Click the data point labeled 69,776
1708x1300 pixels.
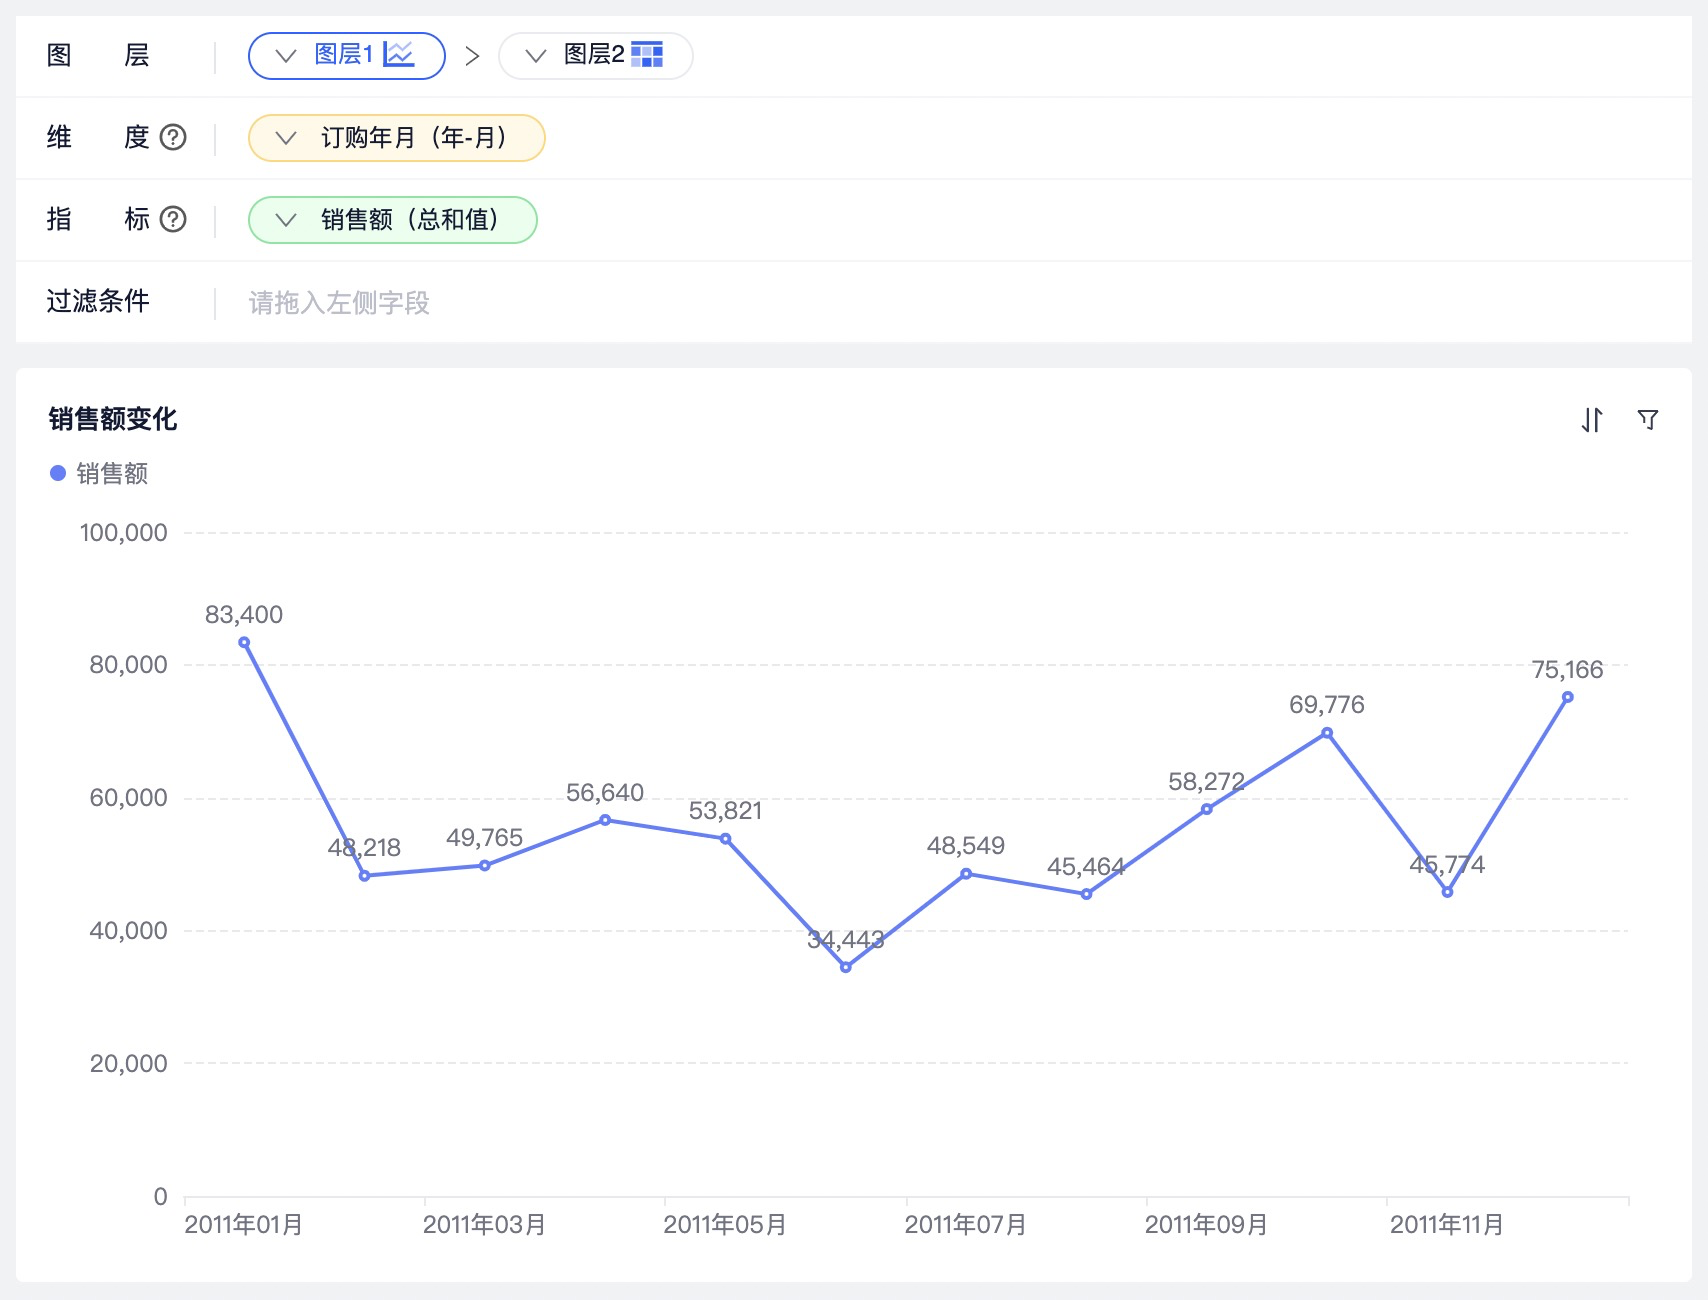1327,733
